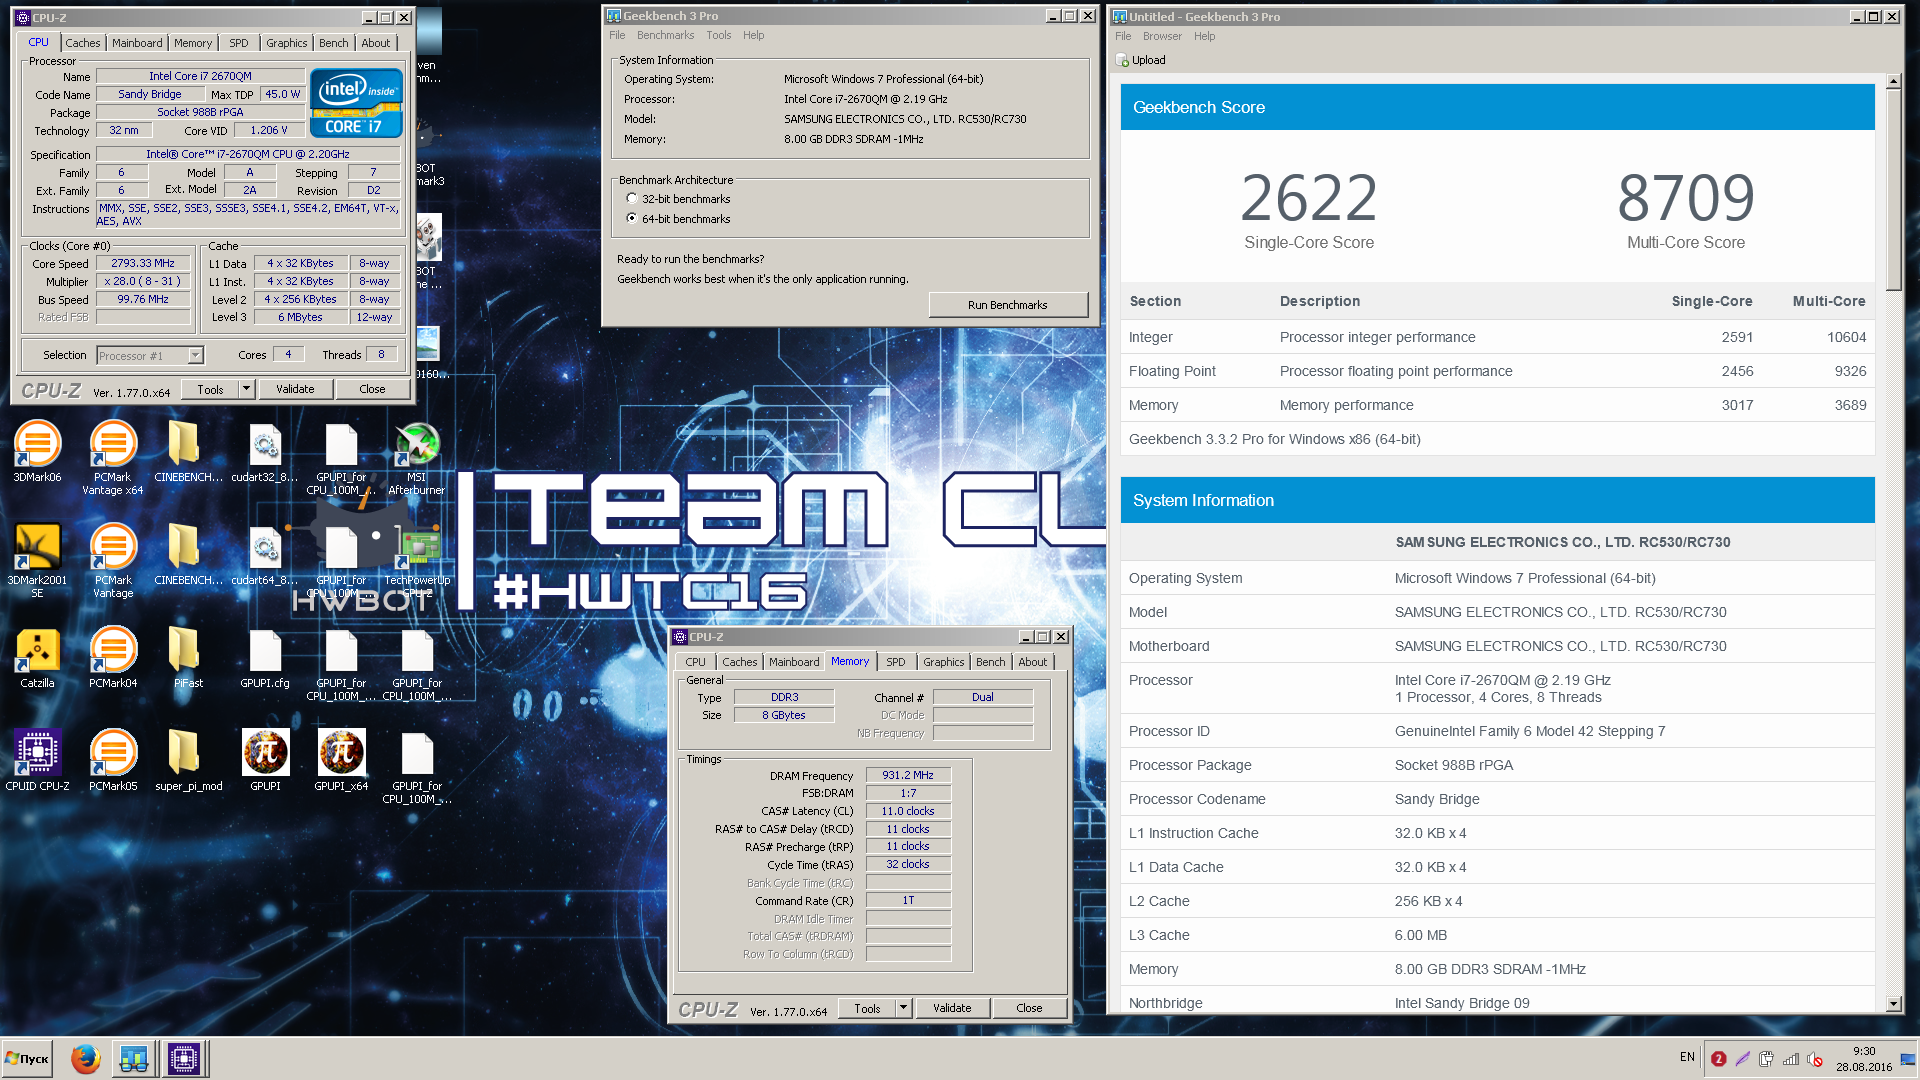
Task: Click the network signal tray icon
Action: tap(1791, 1059)
